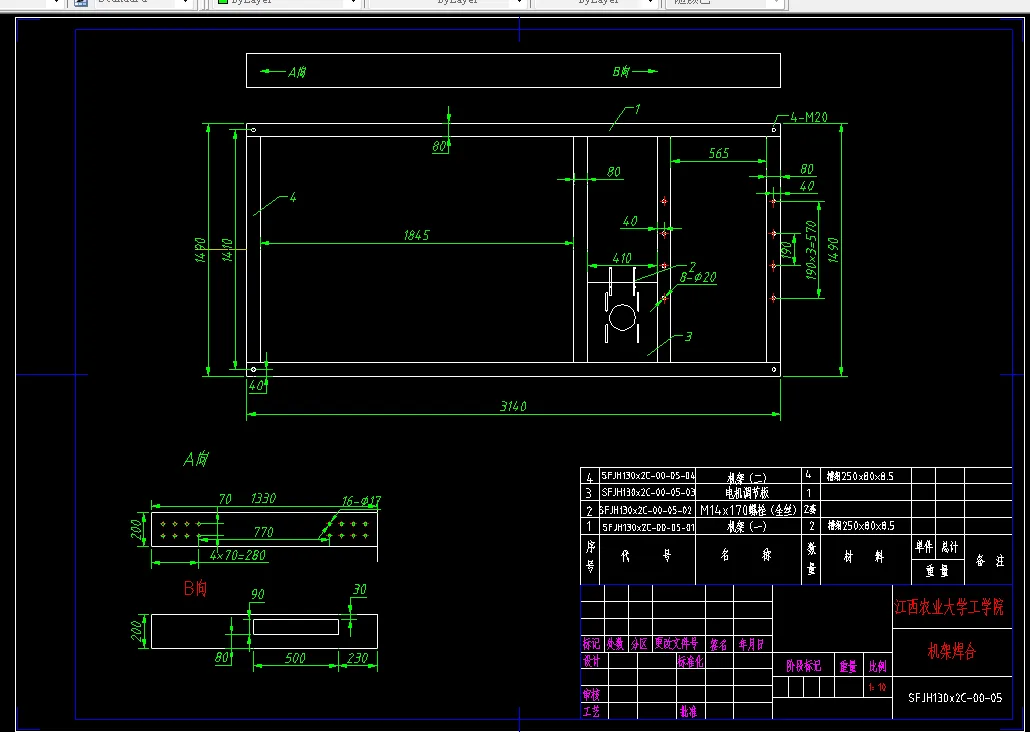Select the 江西农业大学工学院 title text
Screen dimensions: 1030x732
tap(949, 607)
